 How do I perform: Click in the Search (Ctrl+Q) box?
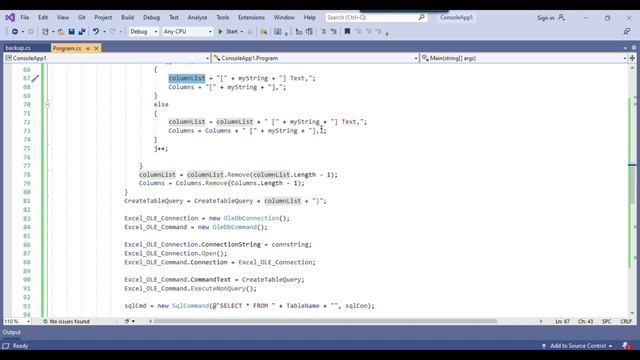tap(376, 17)
